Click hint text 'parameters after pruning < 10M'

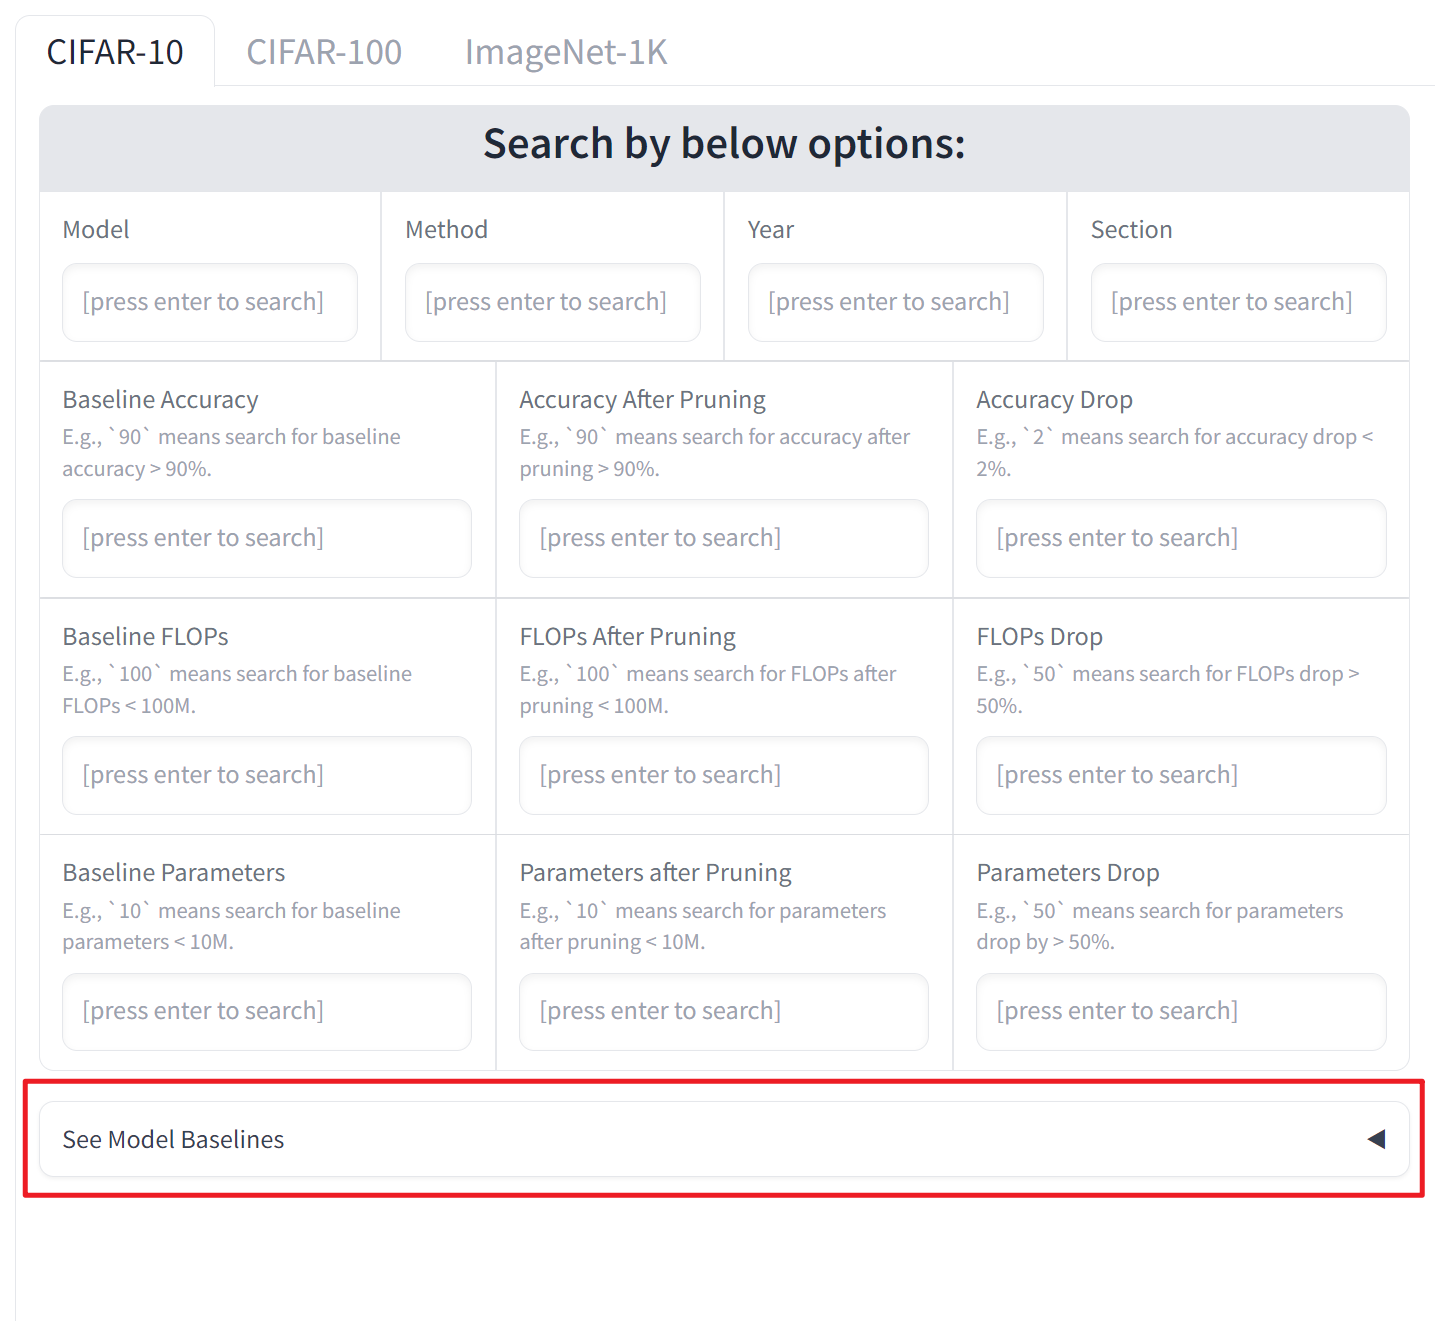tap(703, 926)
